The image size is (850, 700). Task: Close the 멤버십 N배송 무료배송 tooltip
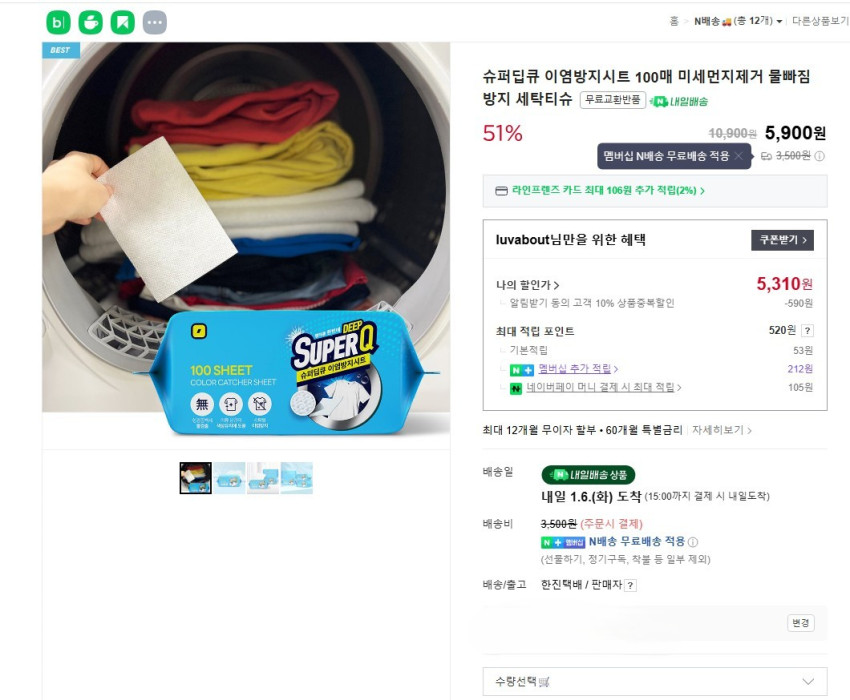click(x=738, y=156)
